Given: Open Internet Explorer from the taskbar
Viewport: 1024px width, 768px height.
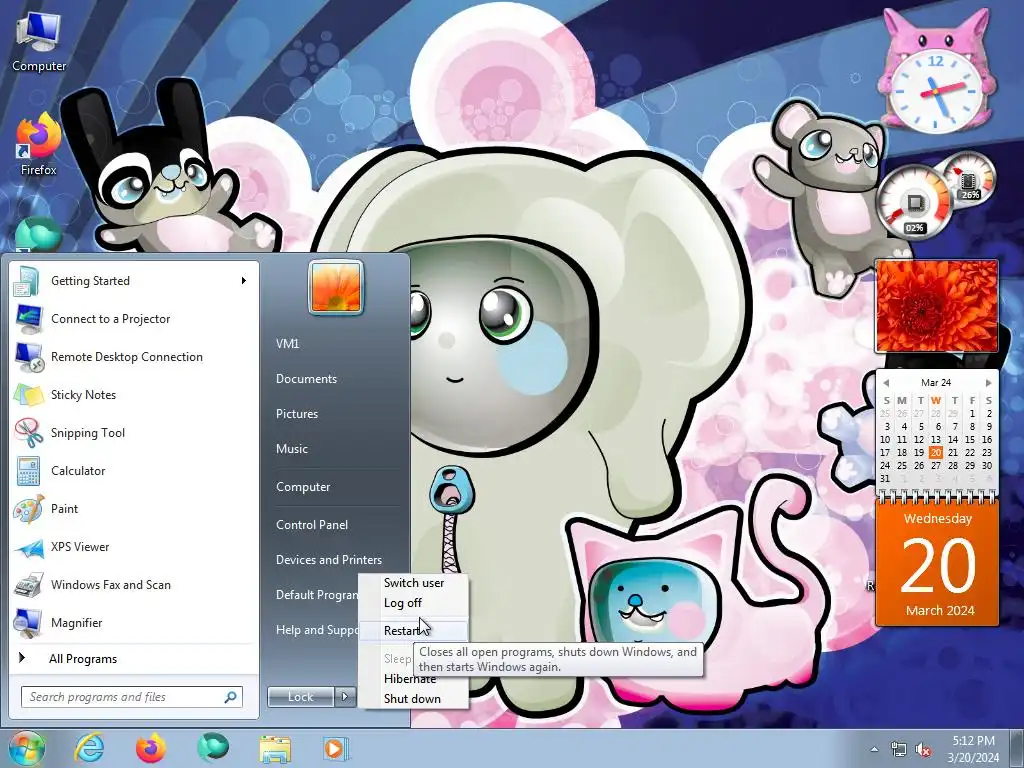Looking at the screenshot, I should pos(89,748).
